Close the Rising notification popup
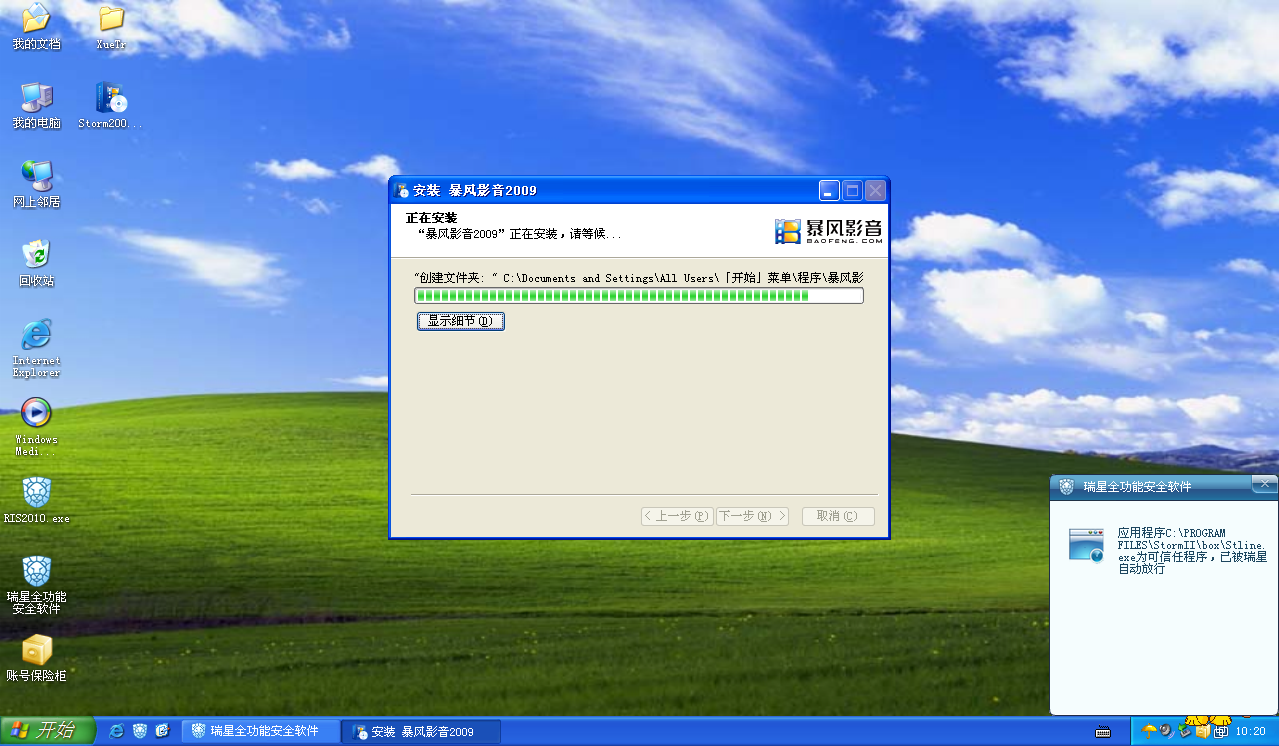The width and height of the screenshot is (1279, 746). 1265,484
